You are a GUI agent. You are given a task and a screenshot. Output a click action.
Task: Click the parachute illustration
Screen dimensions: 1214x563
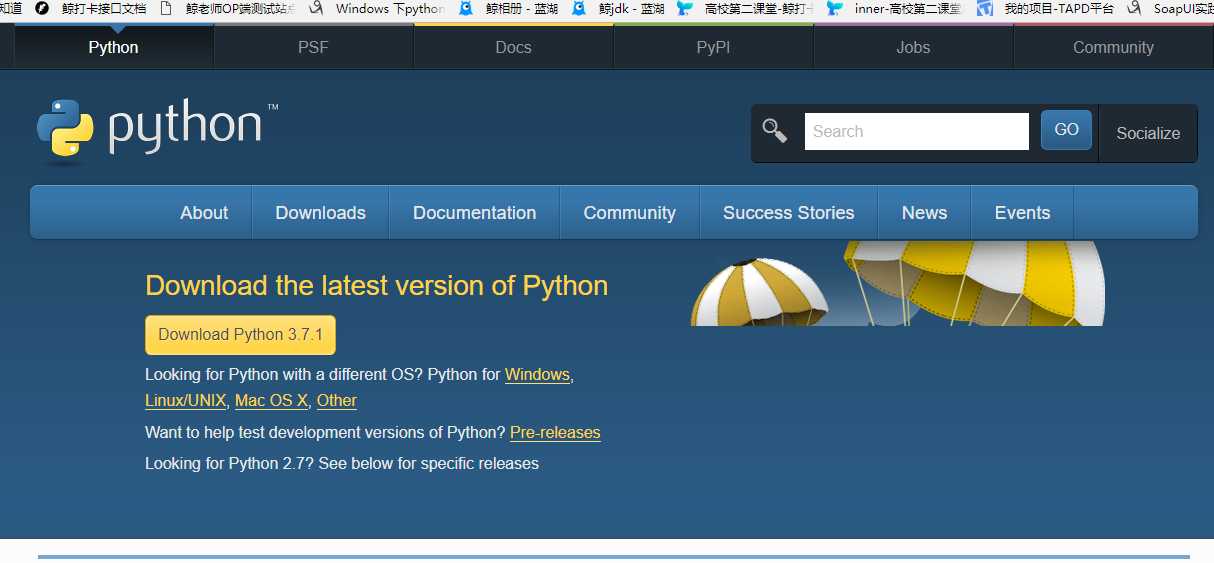tap(897, 283)
